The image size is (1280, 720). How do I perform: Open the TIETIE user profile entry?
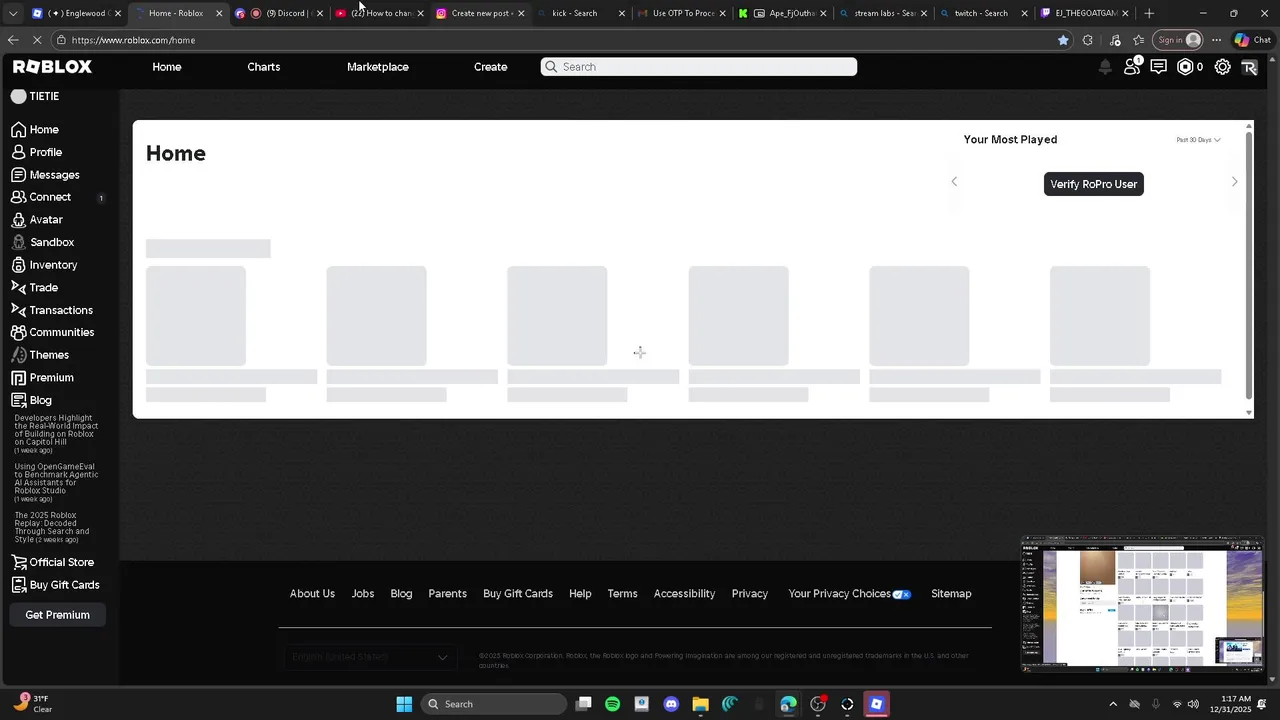click(x=36, y=97)
